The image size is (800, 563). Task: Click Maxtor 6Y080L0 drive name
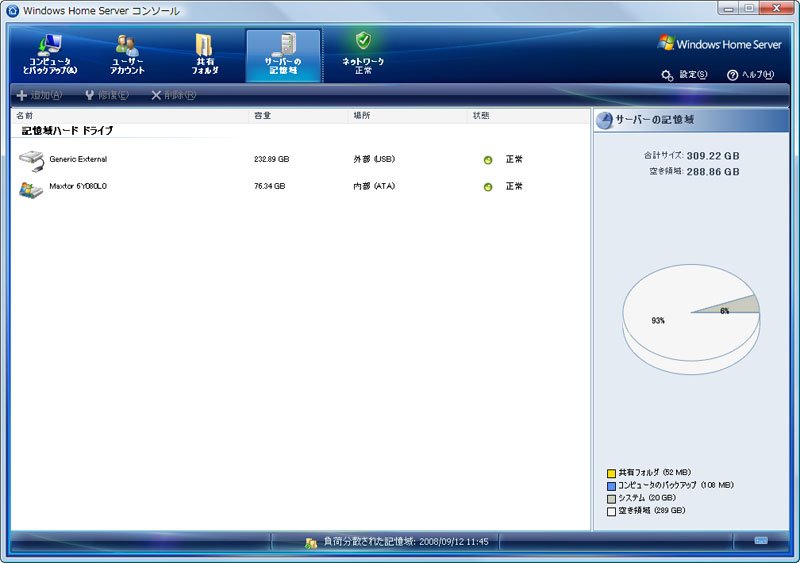pyautogui.click(x=78, y=186)
